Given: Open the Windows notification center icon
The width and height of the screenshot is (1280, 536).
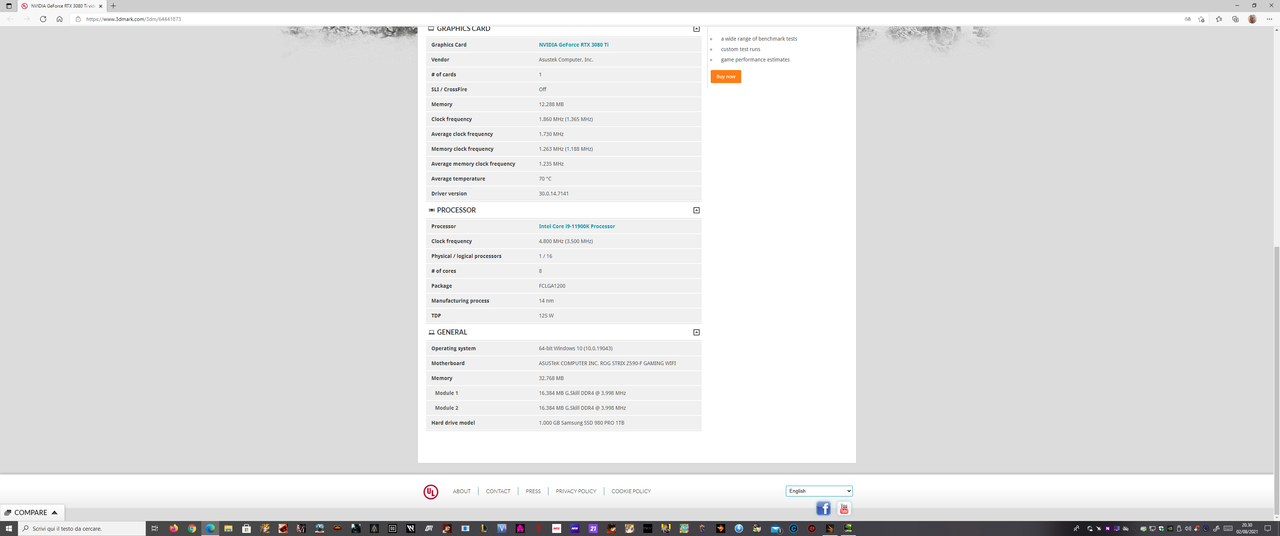Looking at the screenshot, I should tap(1268, 528).
